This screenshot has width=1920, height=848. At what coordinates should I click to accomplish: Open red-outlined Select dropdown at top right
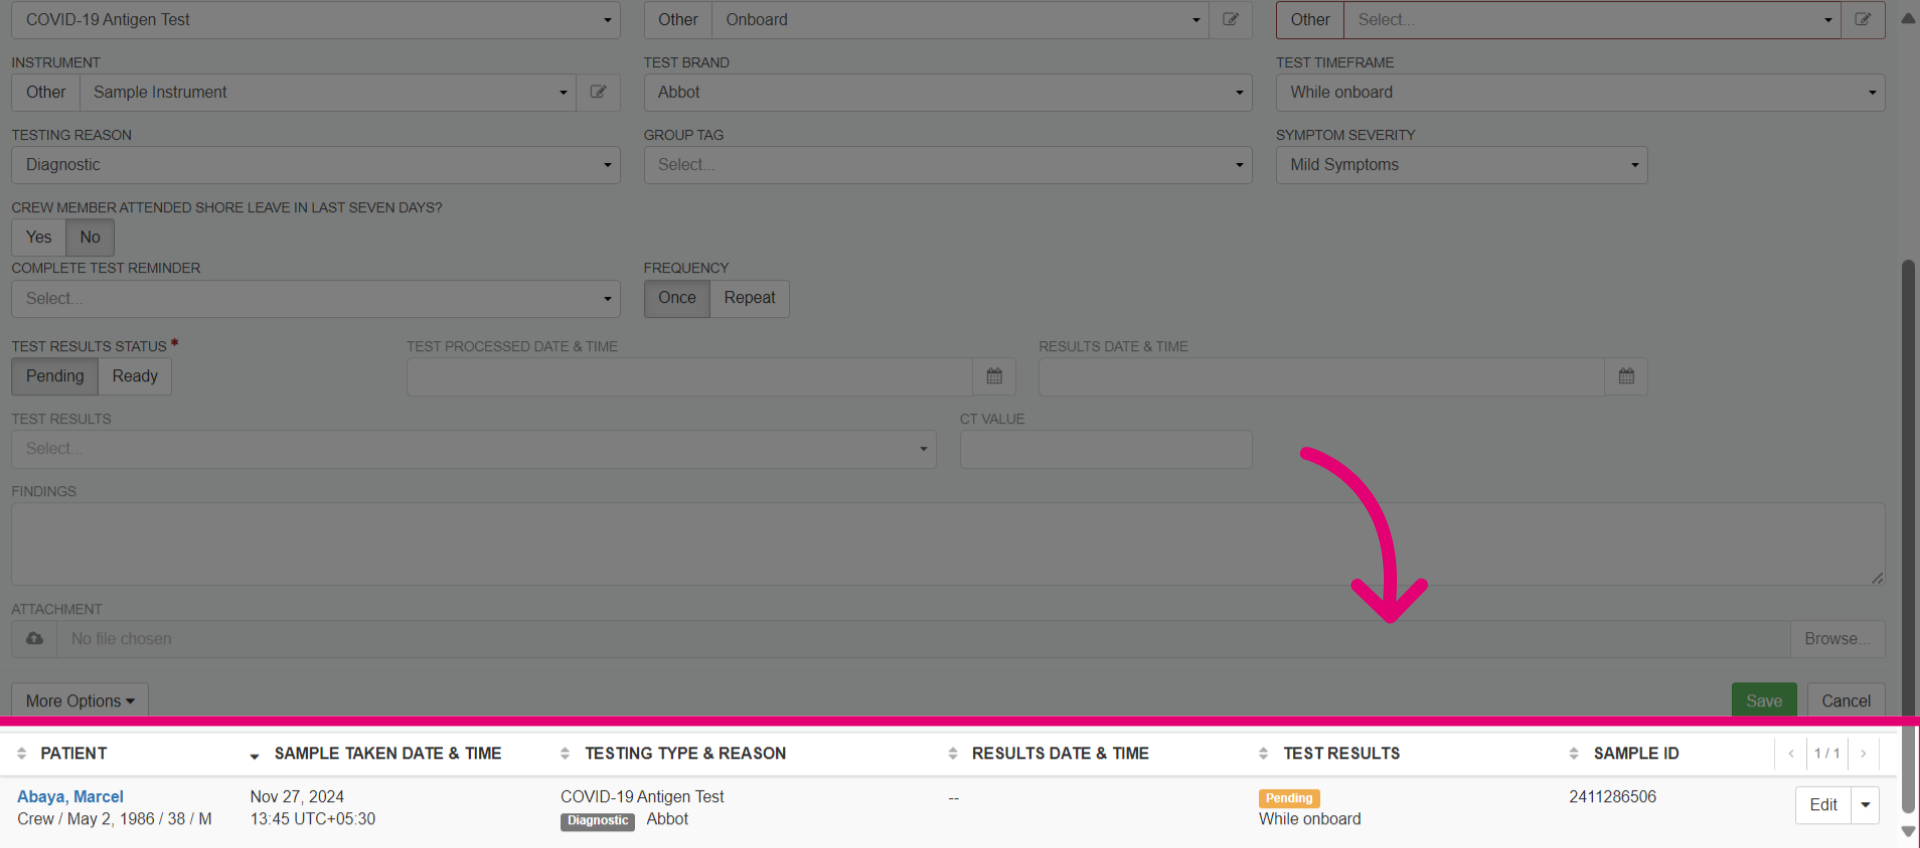(1592, 20)
